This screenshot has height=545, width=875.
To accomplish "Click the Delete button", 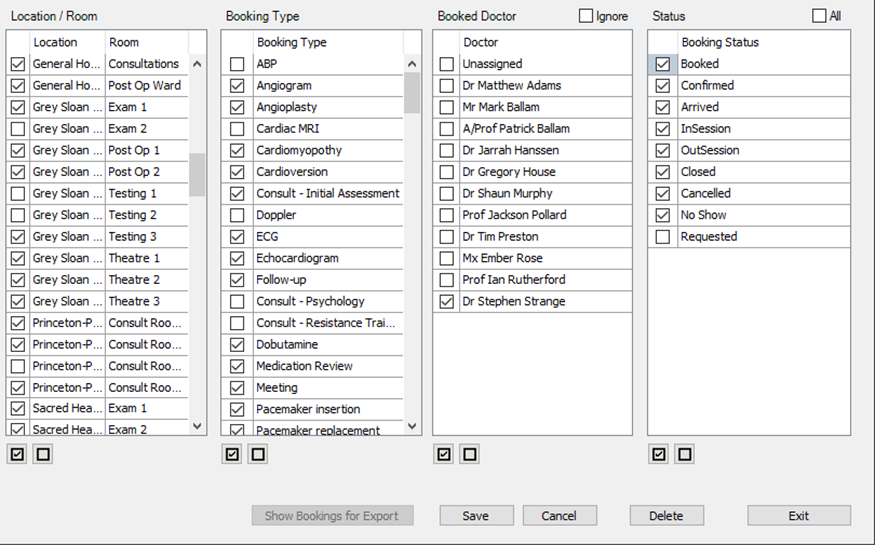I will click(x=666, y=516).
